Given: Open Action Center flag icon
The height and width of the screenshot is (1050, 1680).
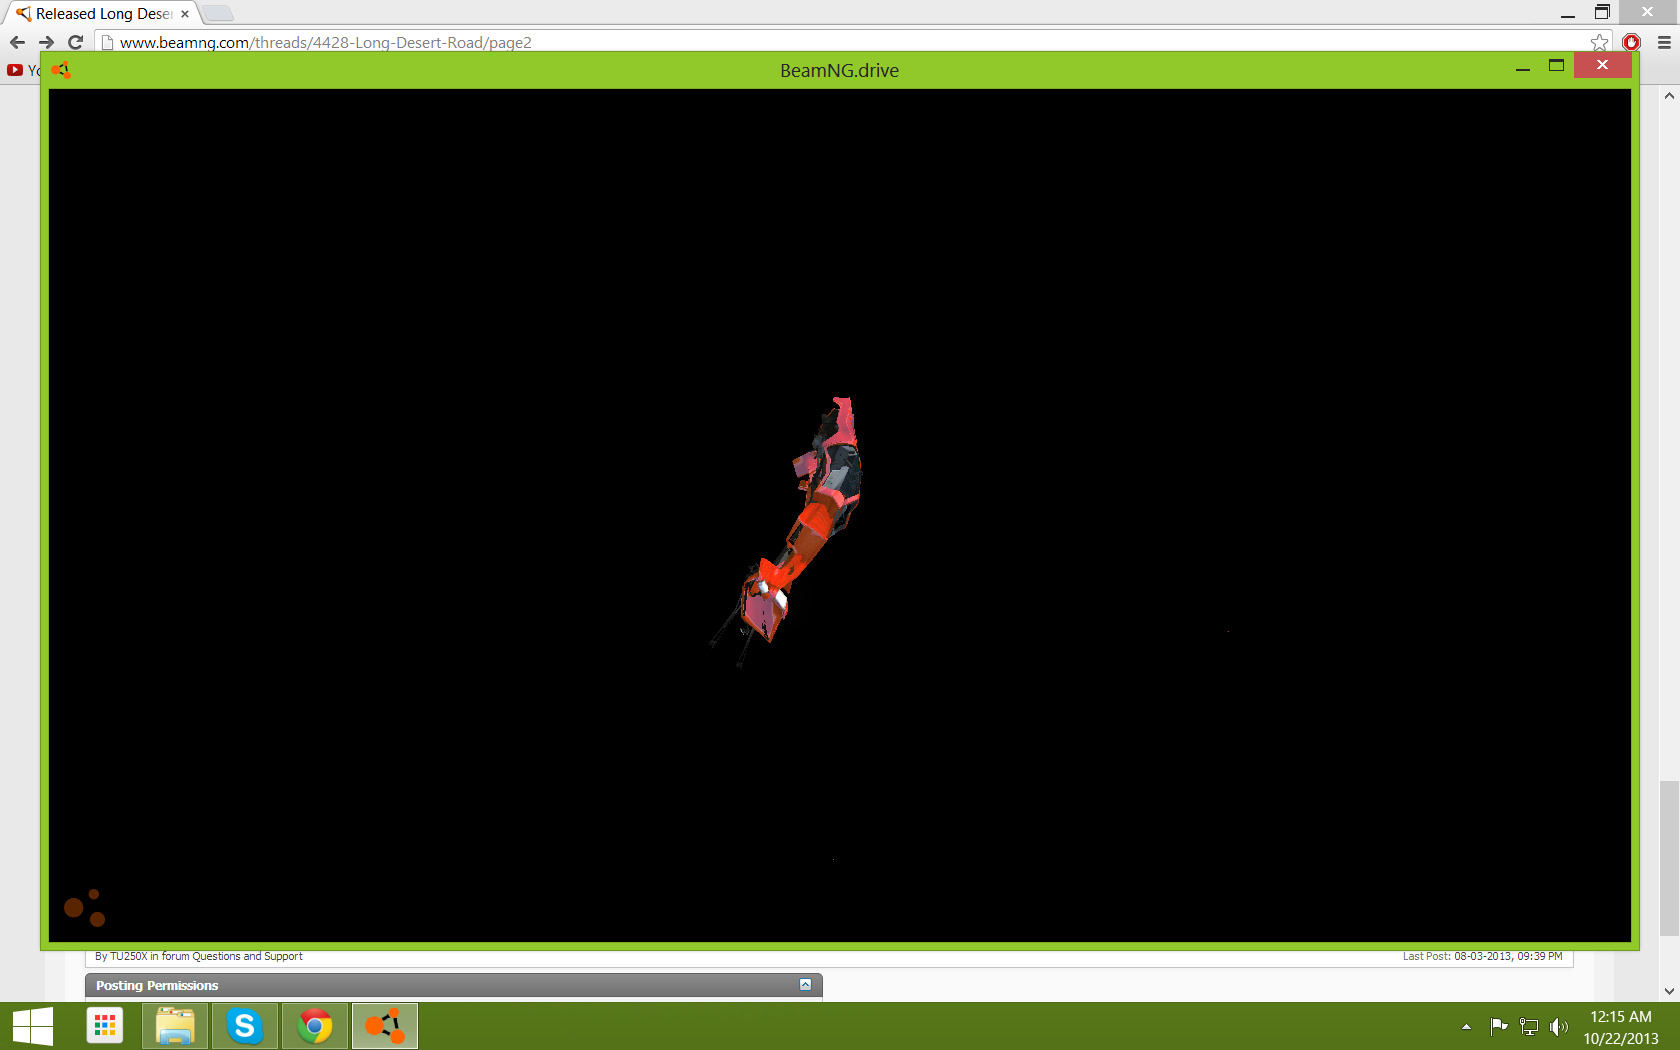Looking at the screenshot, I should coord(1498,1026).
